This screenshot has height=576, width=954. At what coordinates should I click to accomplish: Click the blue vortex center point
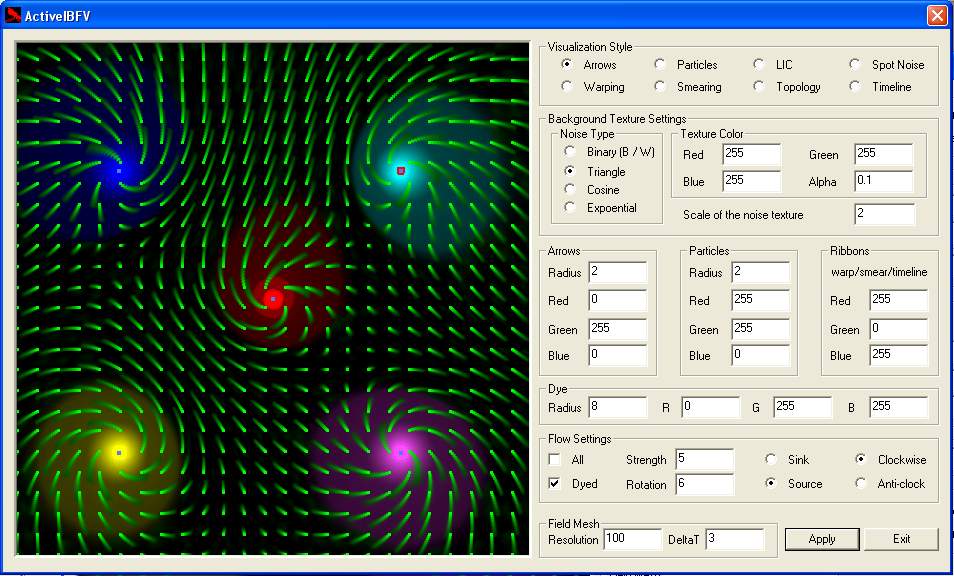pyautogui.click(x=119, y=171)
